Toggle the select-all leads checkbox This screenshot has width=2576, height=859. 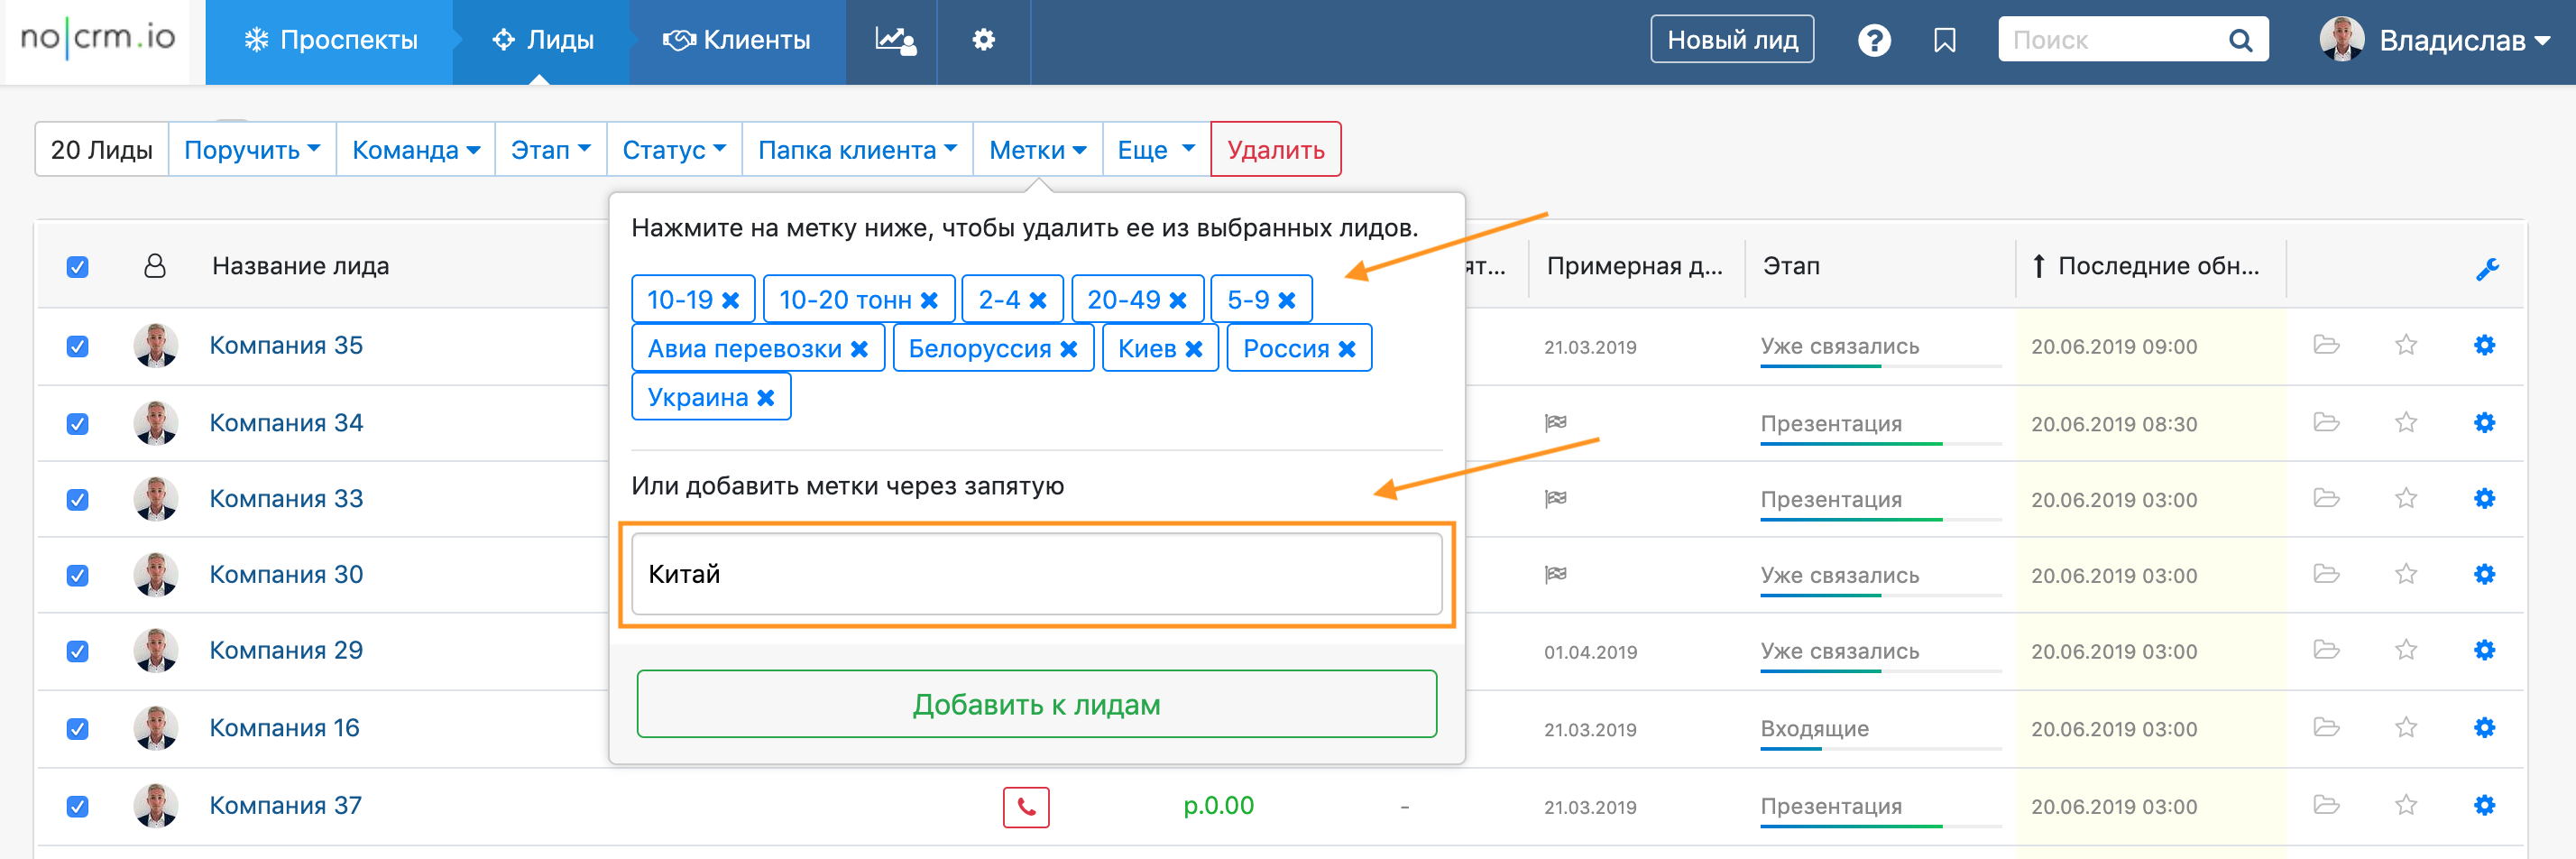point(77,267)
